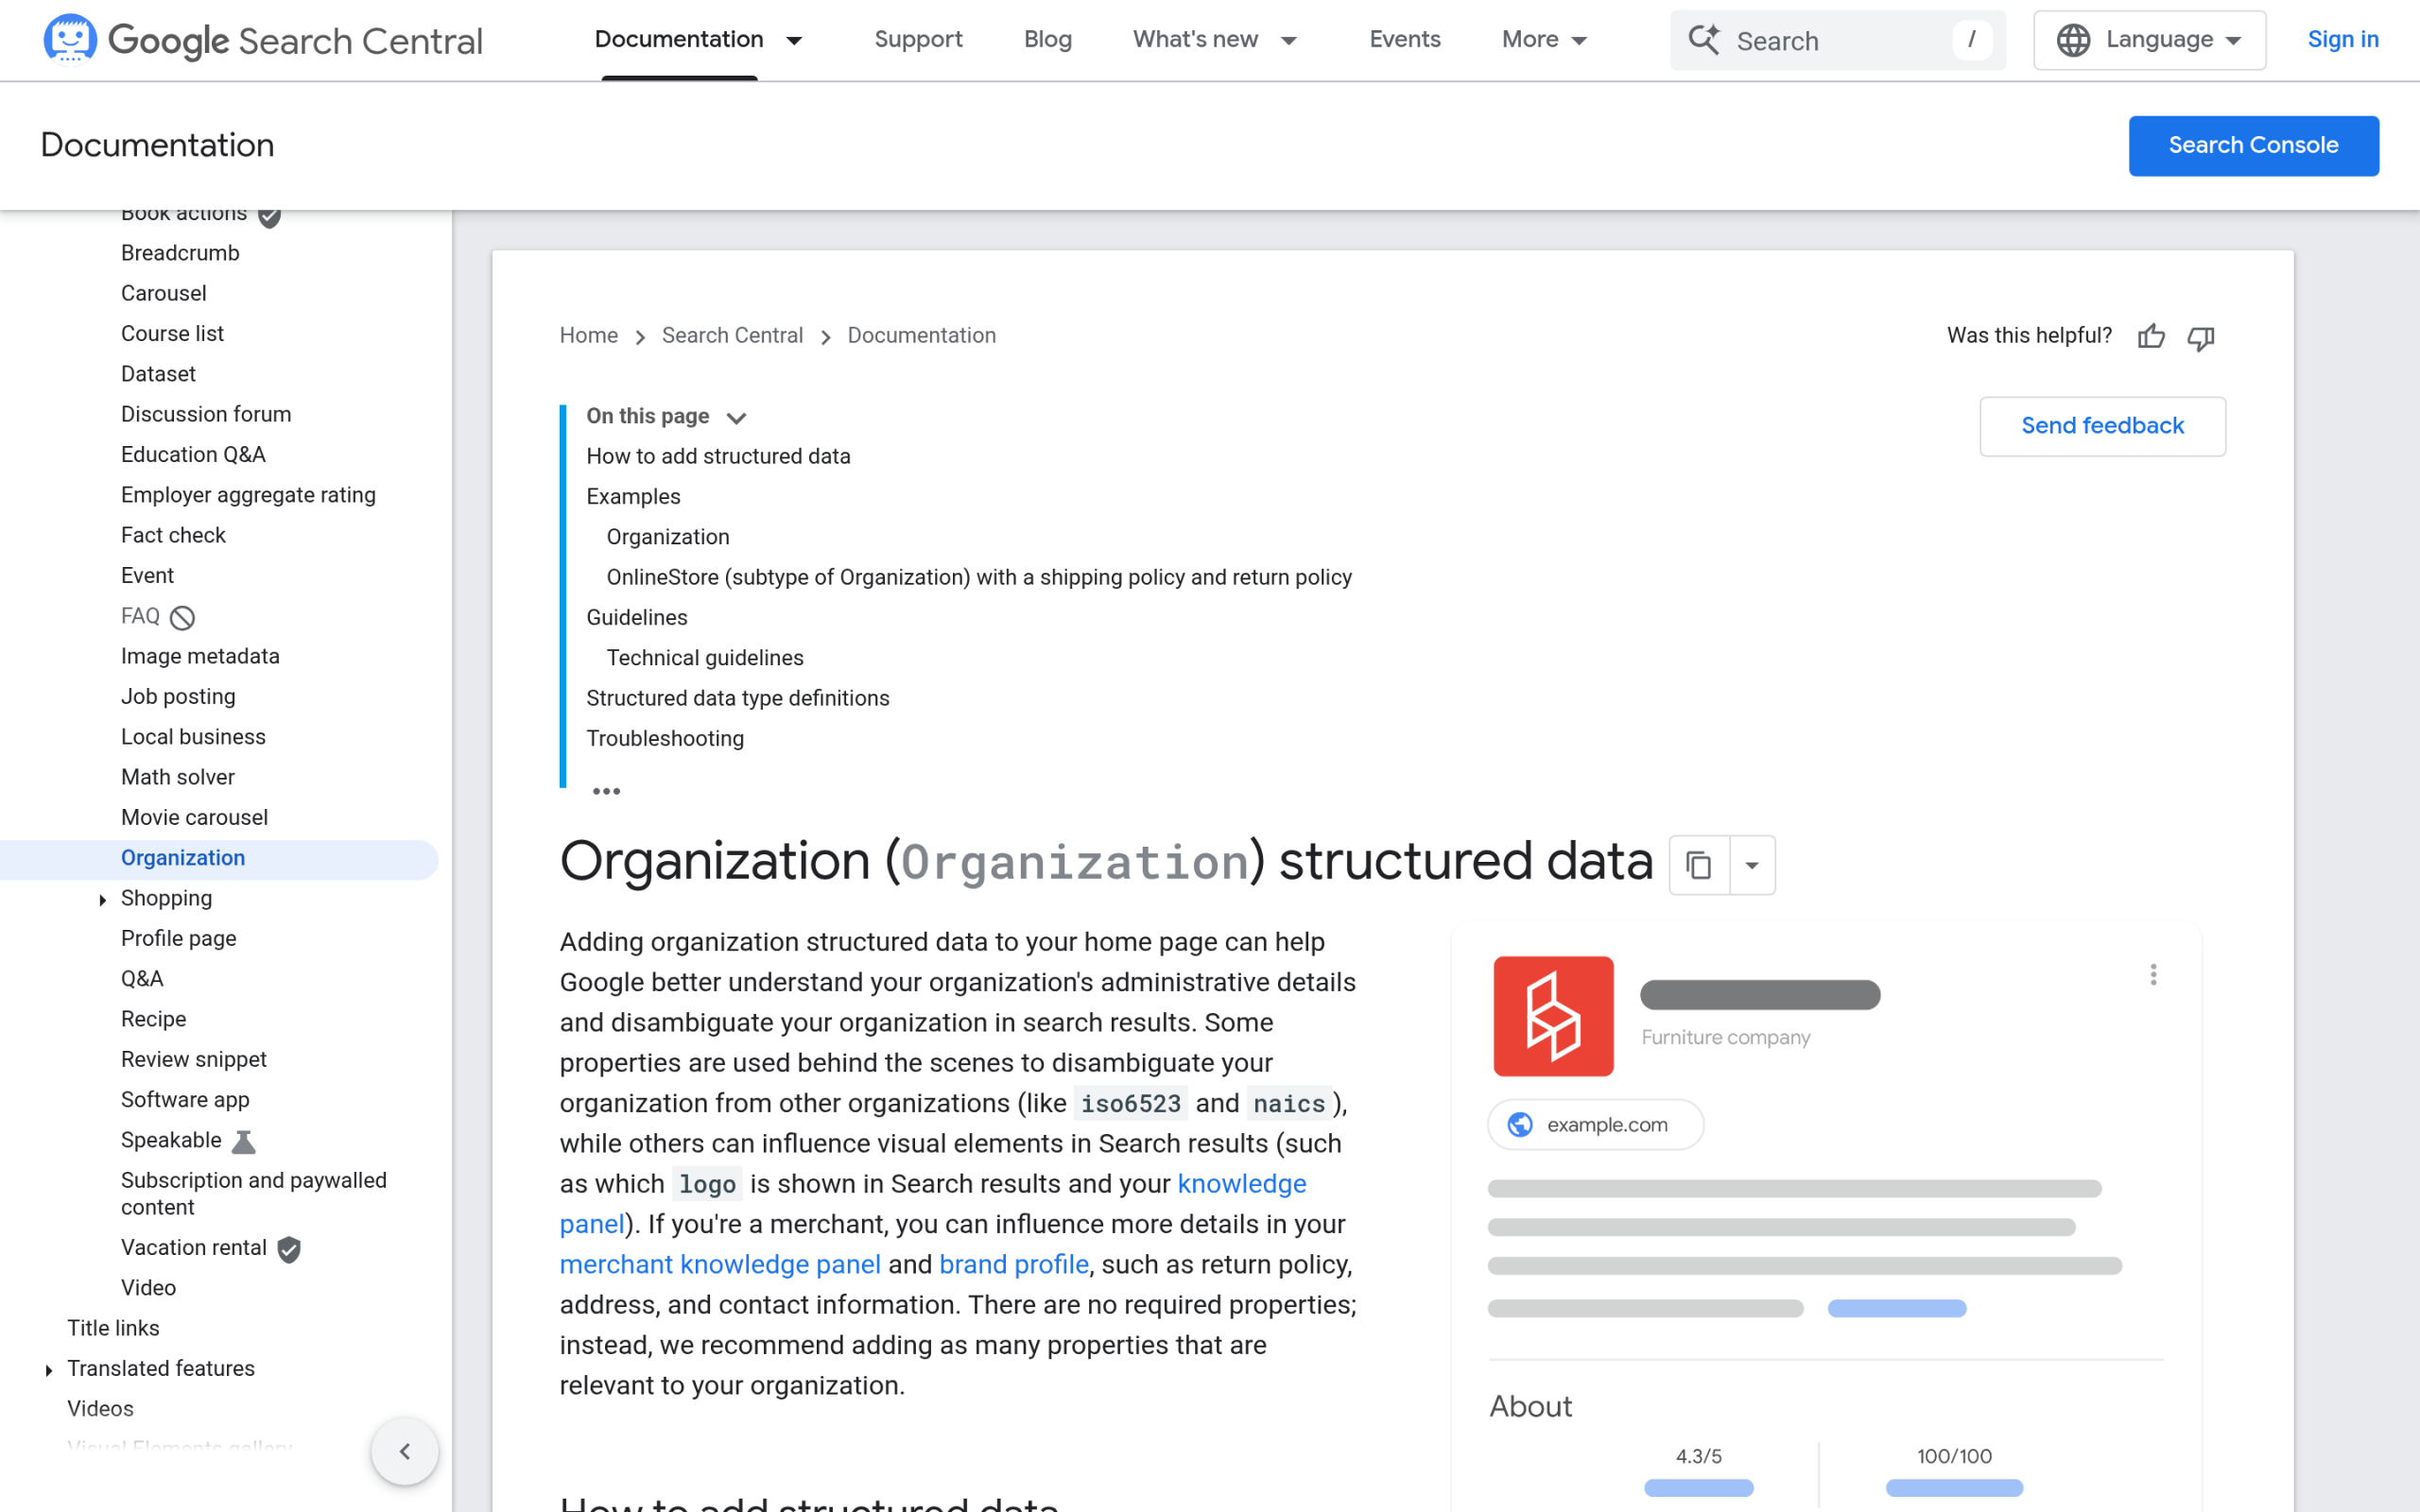2420x1512 pixels.
Task: Click the Home breadcrumb link
Action: pos(588,336)
